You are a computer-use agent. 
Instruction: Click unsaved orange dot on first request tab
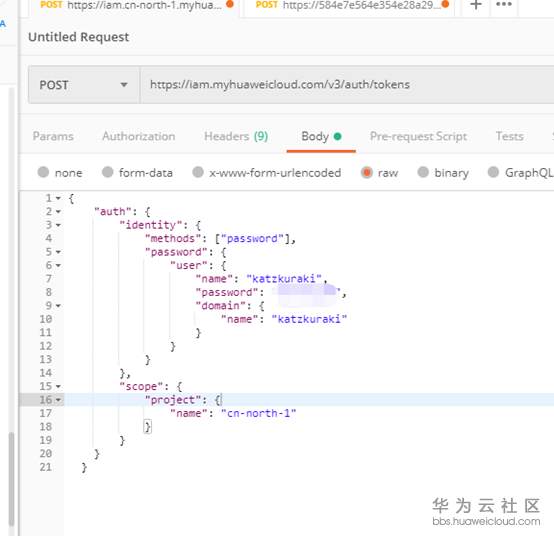(230, 4)
